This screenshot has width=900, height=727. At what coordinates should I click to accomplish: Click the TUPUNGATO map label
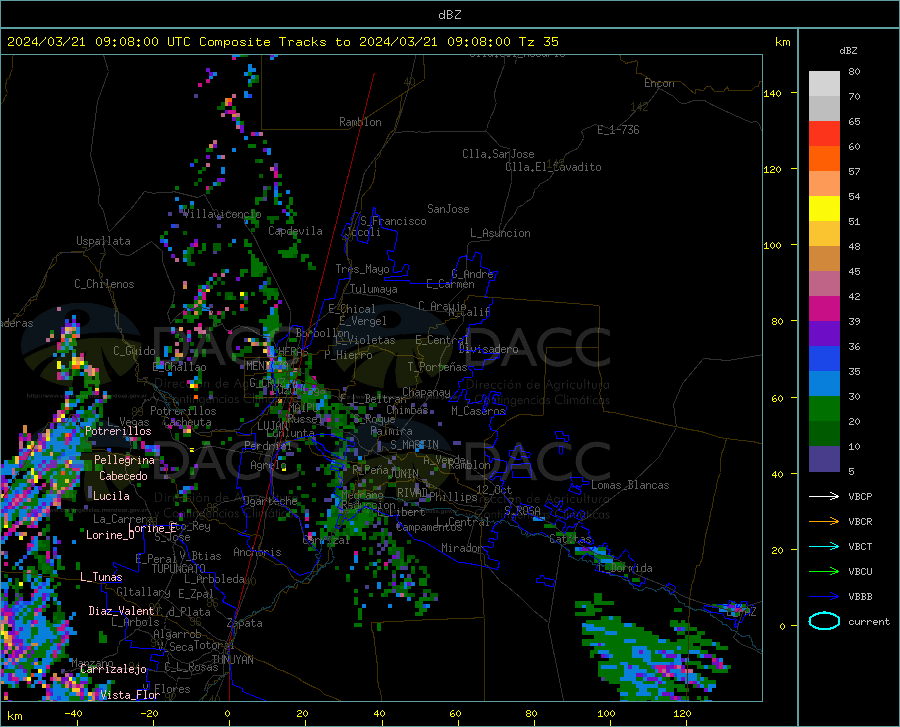(x=179, y=569)
